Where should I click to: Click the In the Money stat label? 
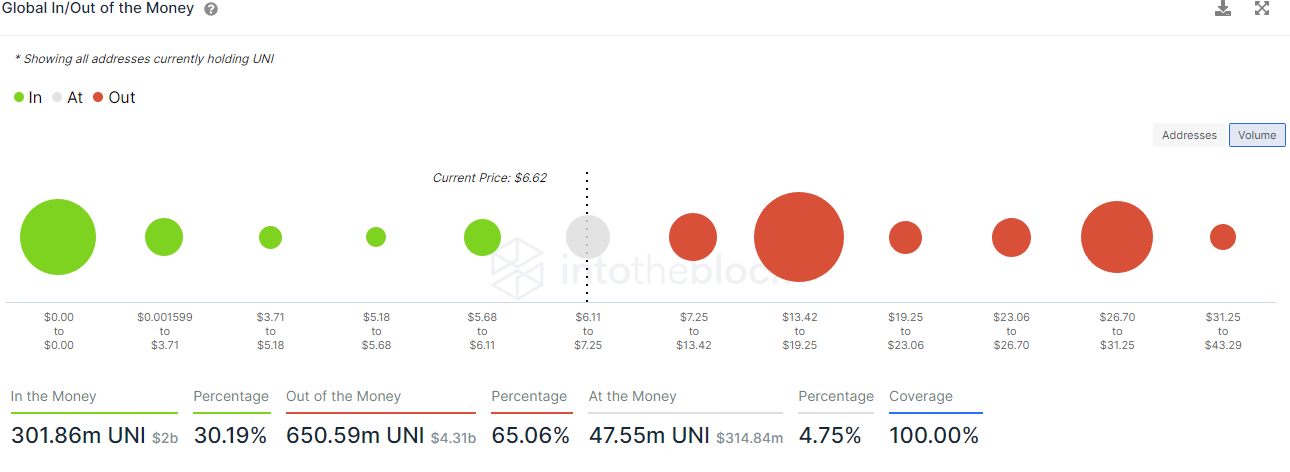[x=54, y=397]
